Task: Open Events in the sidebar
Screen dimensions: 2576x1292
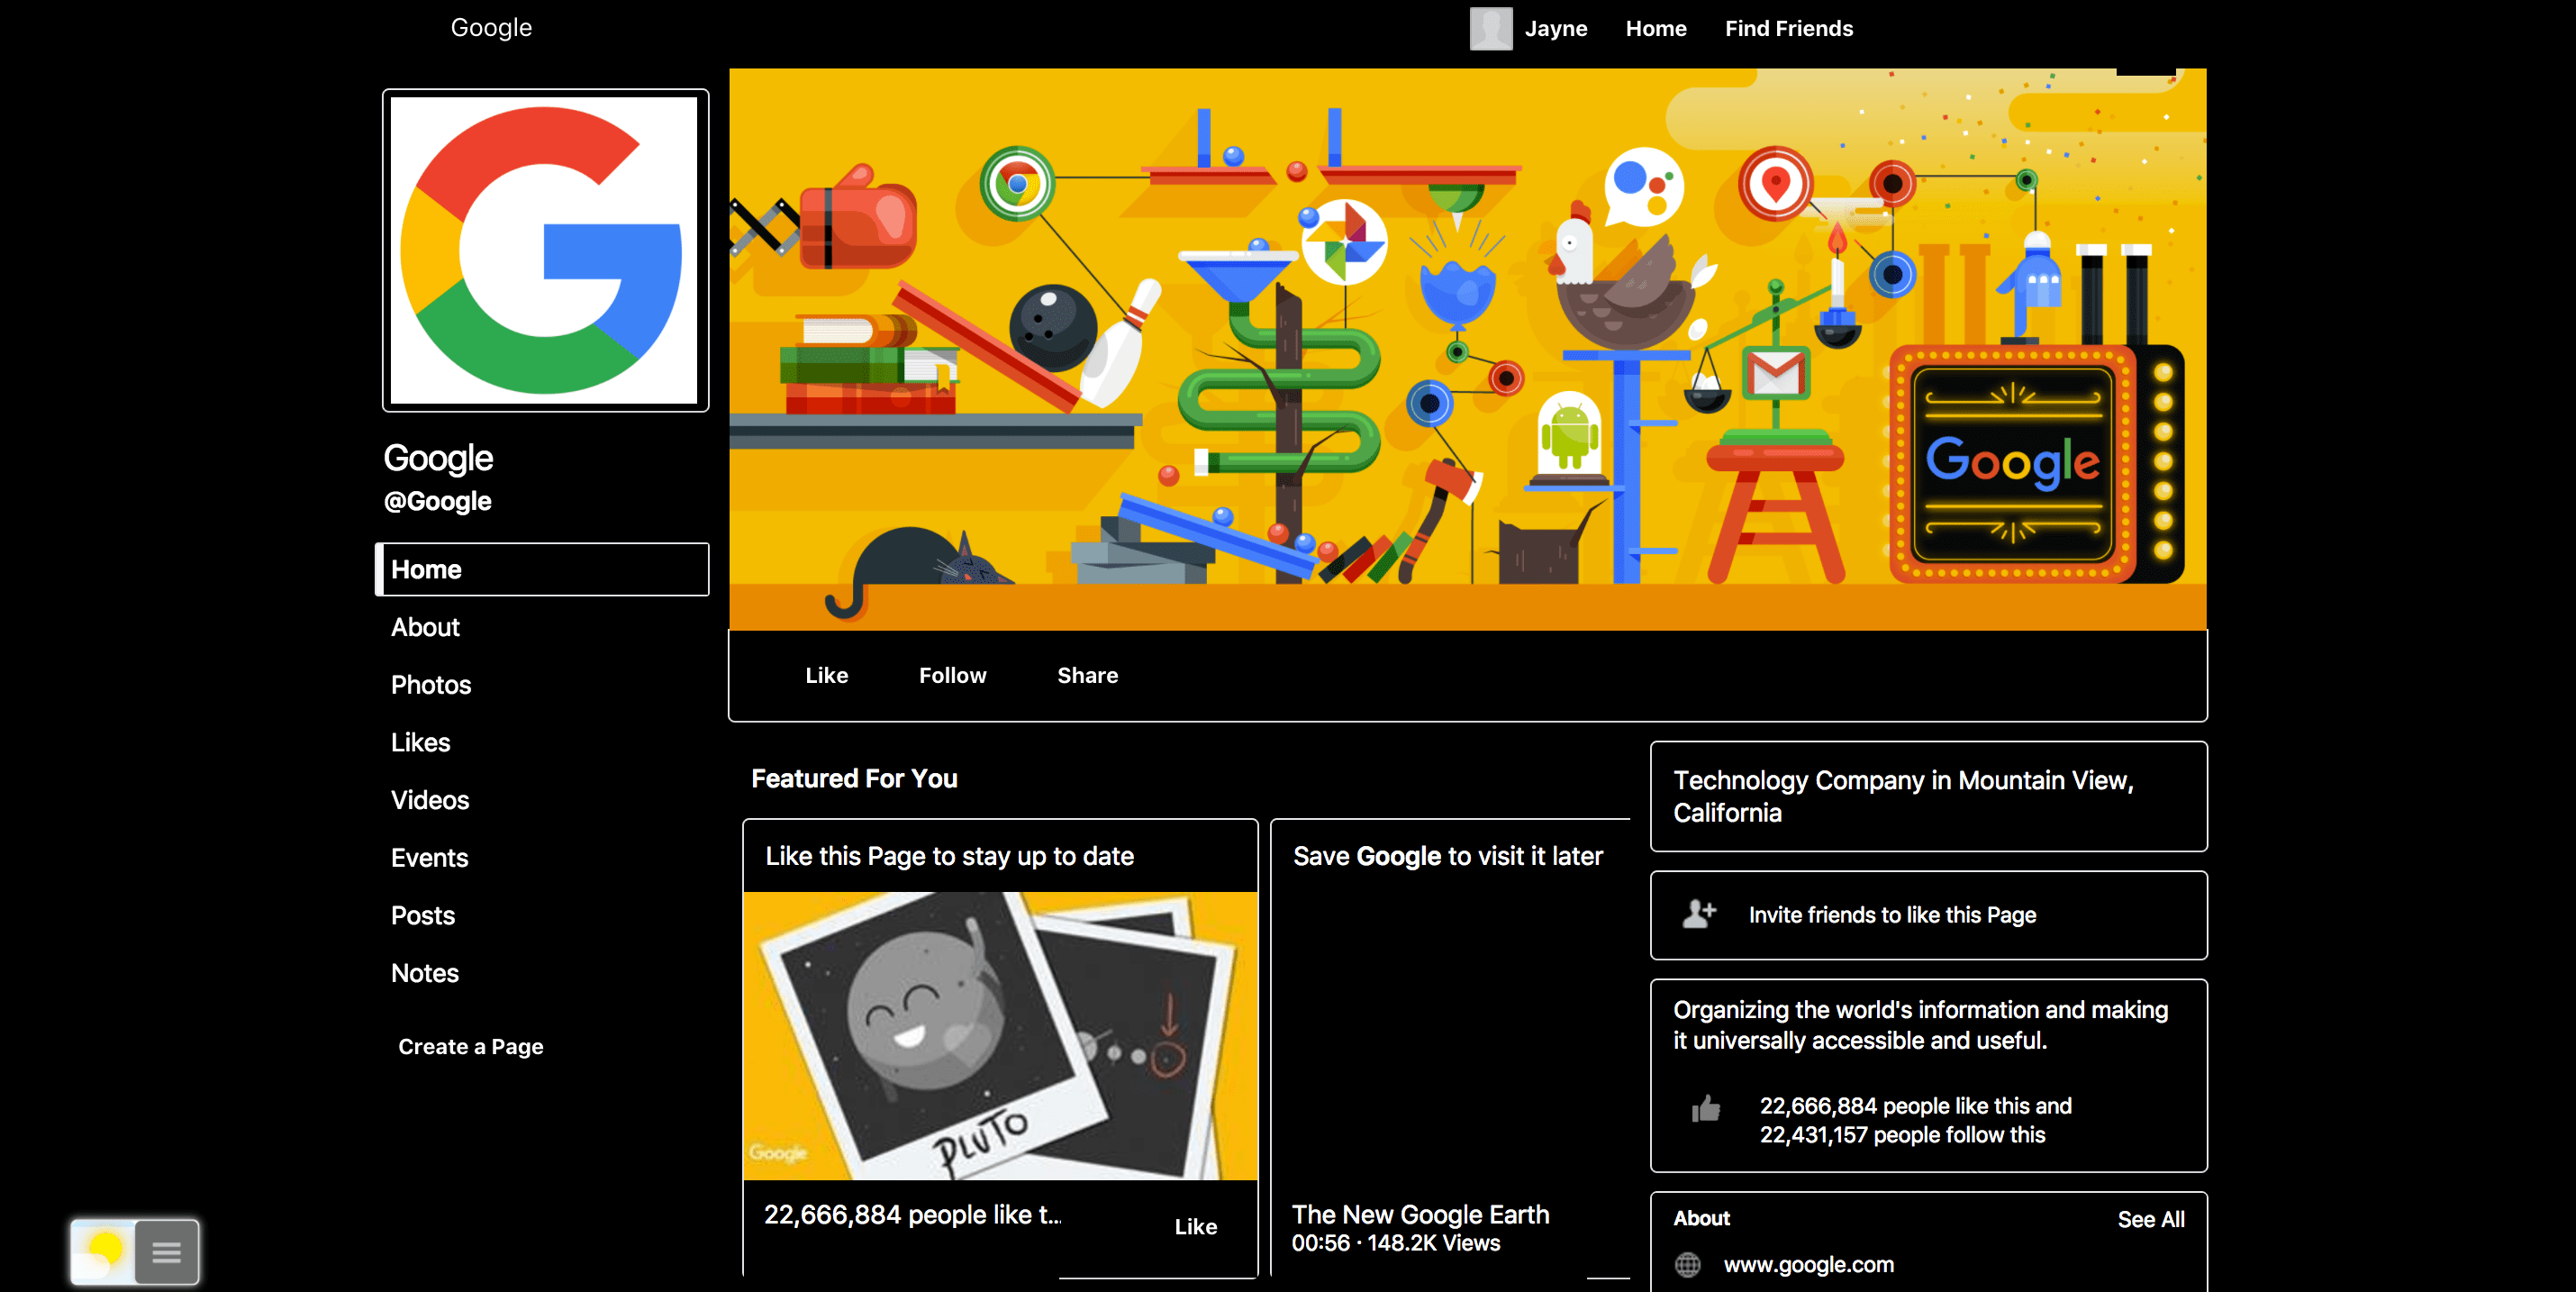Action: (429, 858)
